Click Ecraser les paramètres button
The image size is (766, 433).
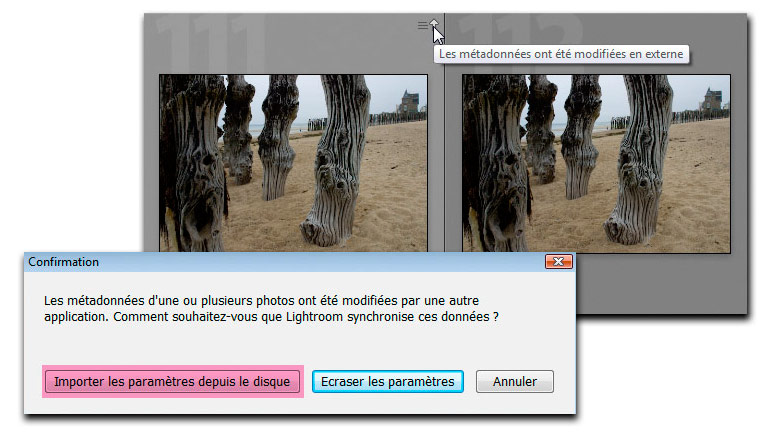(x=388, y=382)
